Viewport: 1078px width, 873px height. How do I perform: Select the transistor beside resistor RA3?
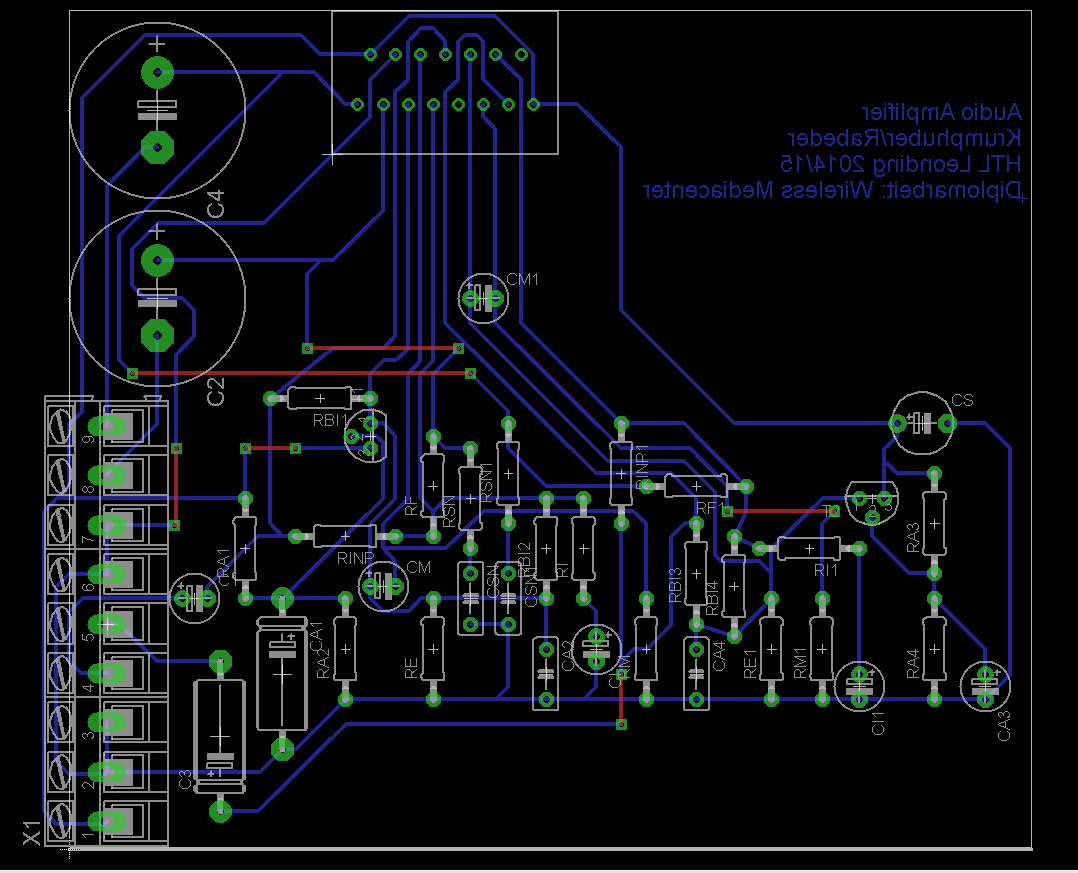pyautogui.click(x=872, y=502)
